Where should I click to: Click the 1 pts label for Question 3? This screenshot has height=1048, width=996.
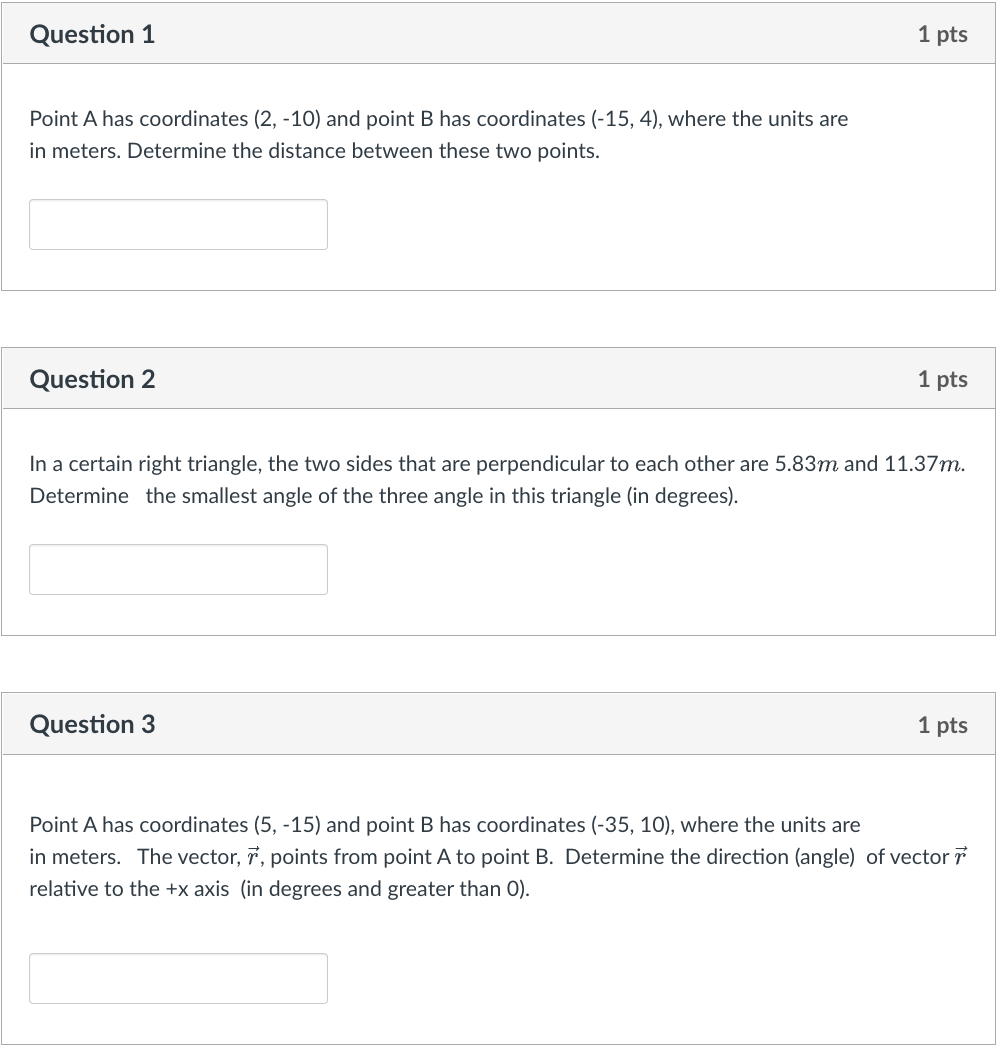[x=941, y=724]
